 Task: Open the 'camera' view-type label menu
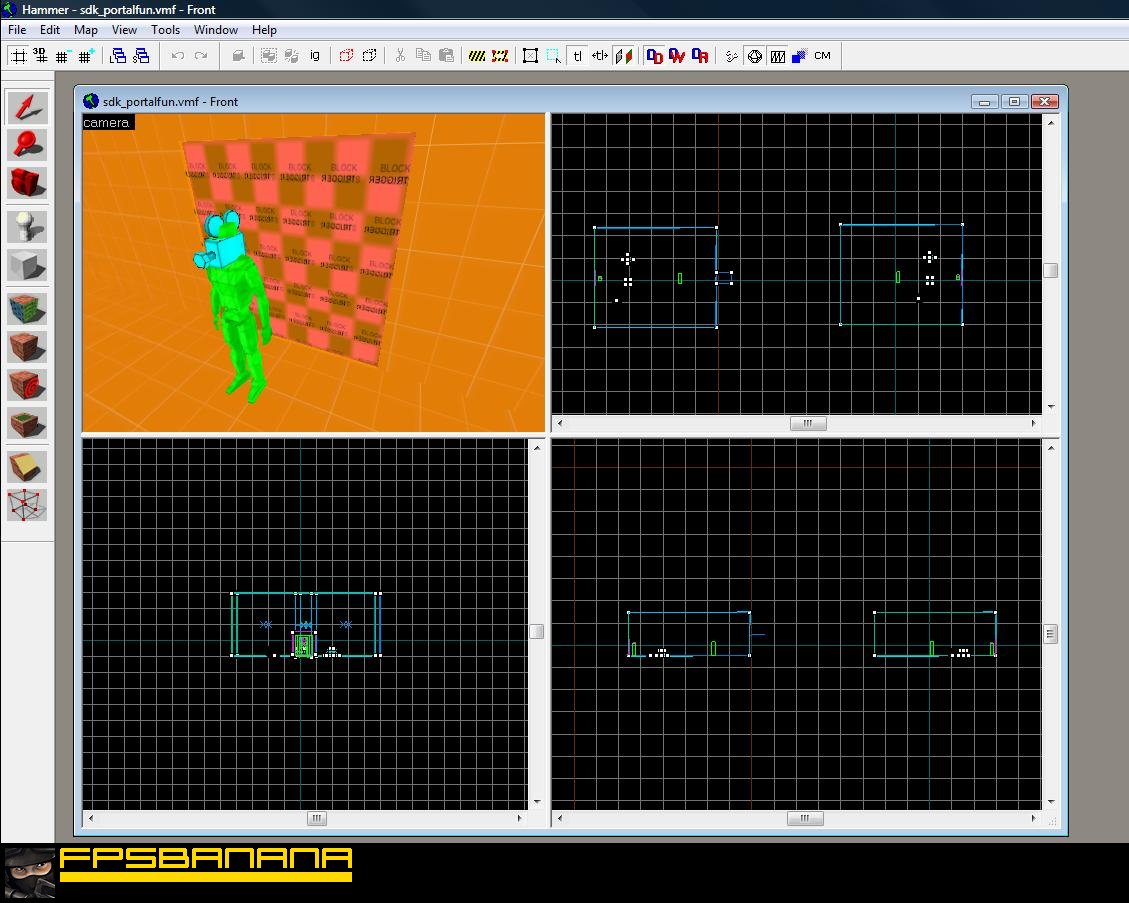tap(107, 122)
